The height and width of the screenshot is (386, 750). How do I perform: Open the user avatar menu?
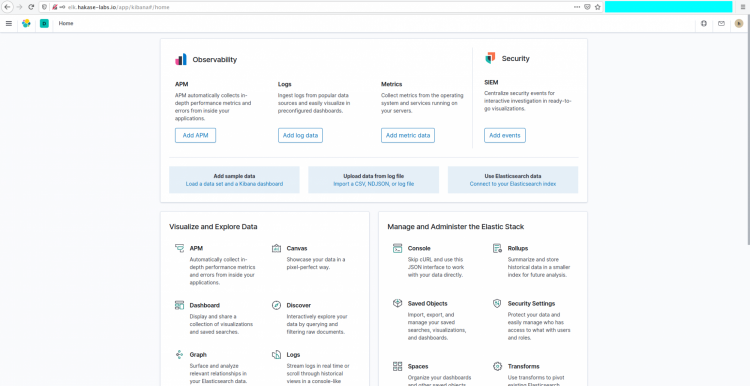[739, 23]
